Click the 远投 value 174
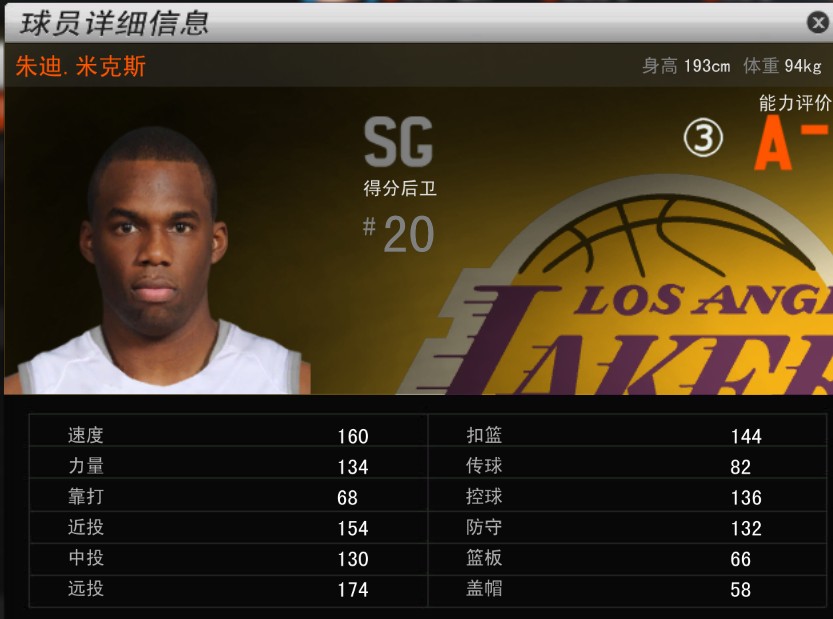 tap(353, 590)
